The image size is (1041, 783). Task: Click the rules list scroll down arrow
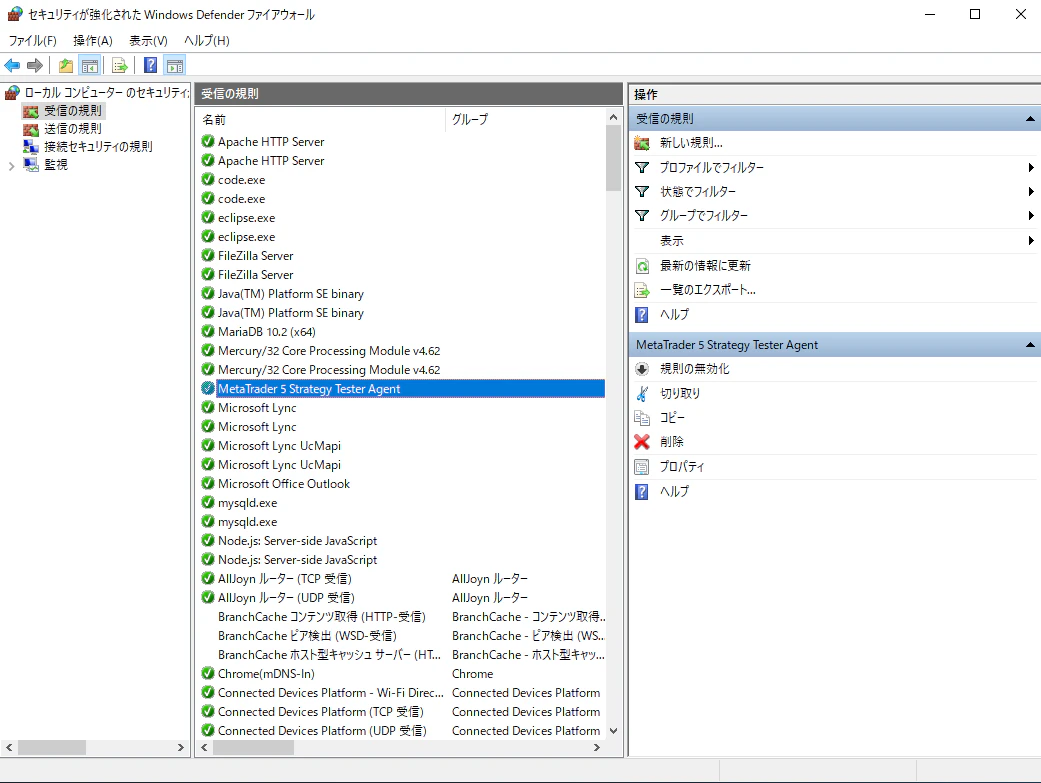pyautogui.click(x=613, y=731)
